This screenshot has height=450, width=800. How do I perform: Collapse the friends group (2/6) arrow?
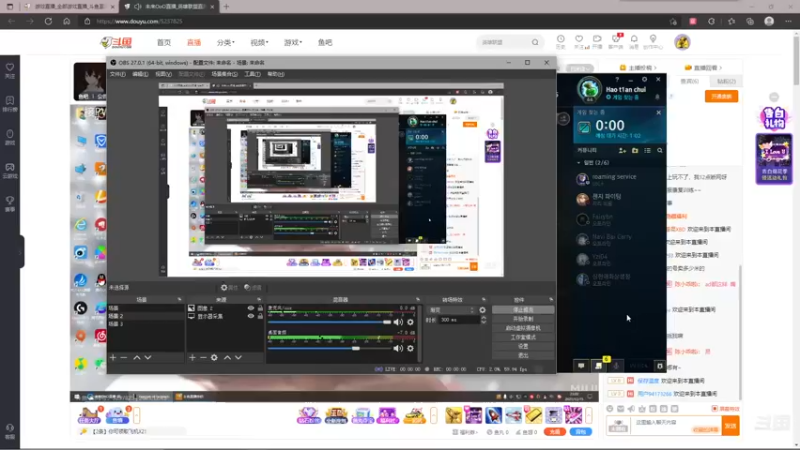579,163
